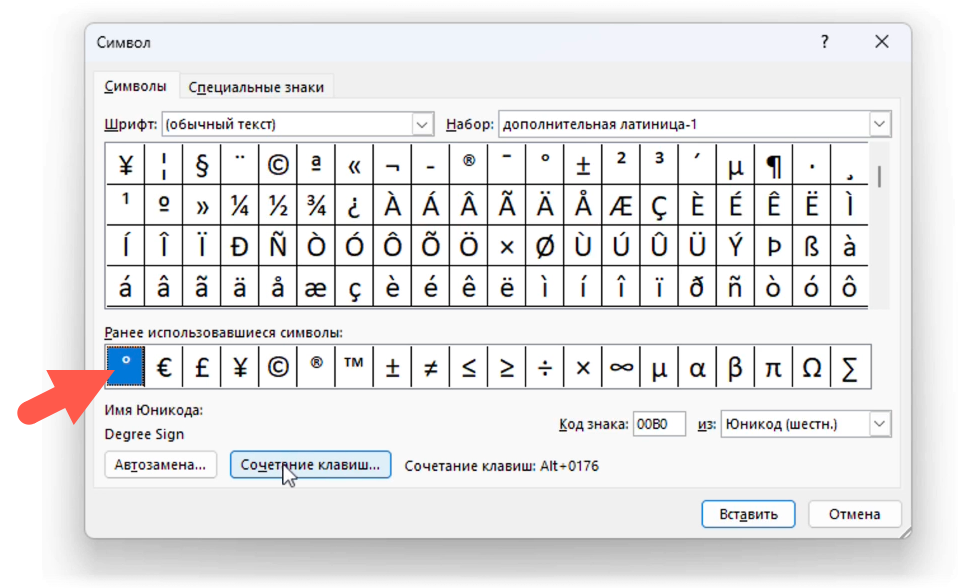The width and height of the screenshot is (966, 588).
Task: Pick the trademark ™ symbol in recently used row
Action: pos(354,367)
